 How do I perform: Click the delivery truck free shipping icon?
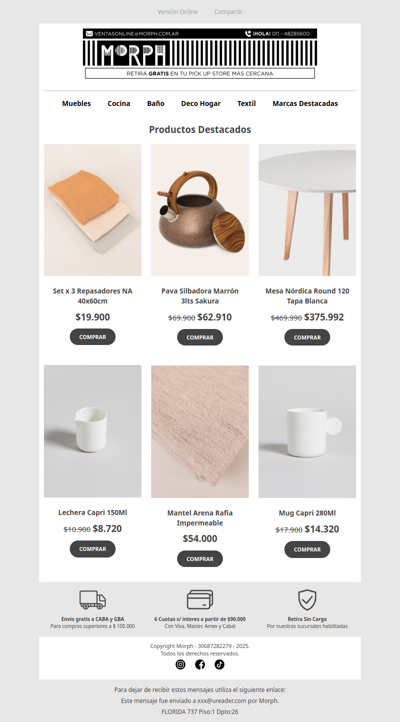coord(93,600)
